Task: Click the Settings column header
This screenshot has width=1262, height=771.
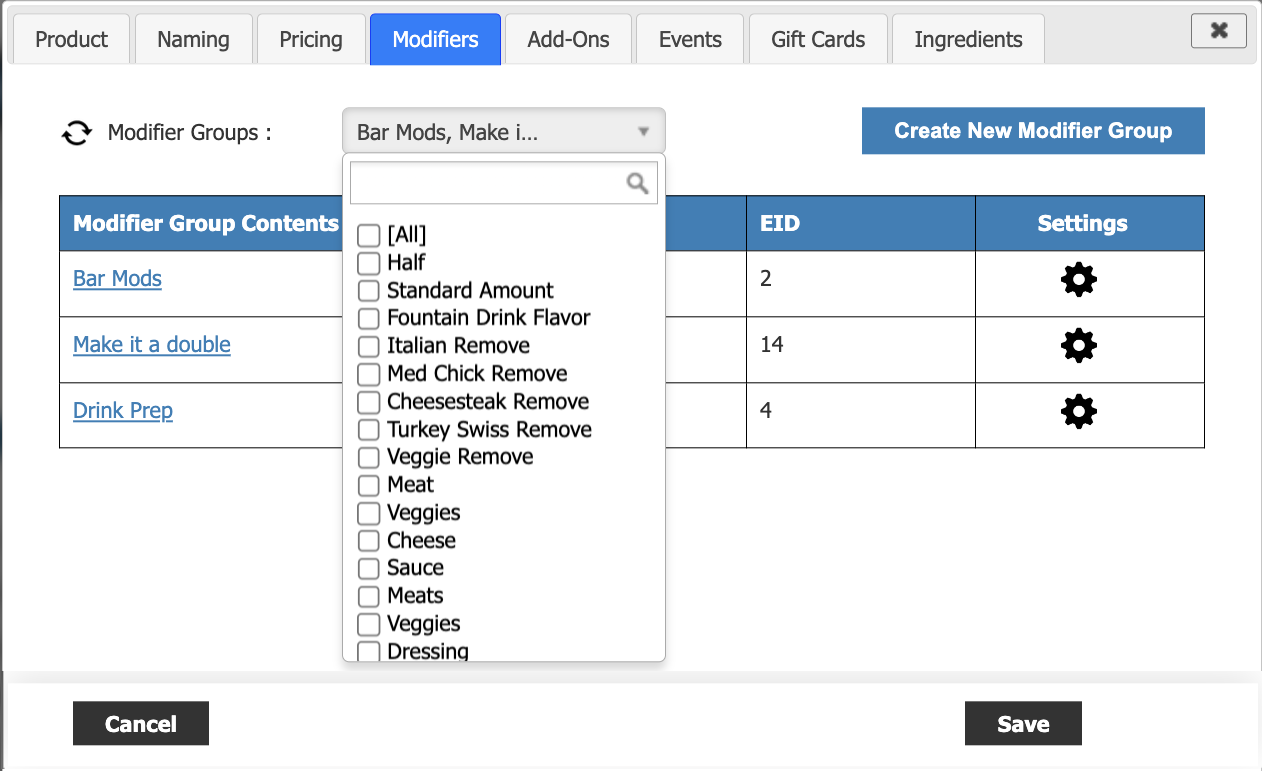Action: point(1090,223)
